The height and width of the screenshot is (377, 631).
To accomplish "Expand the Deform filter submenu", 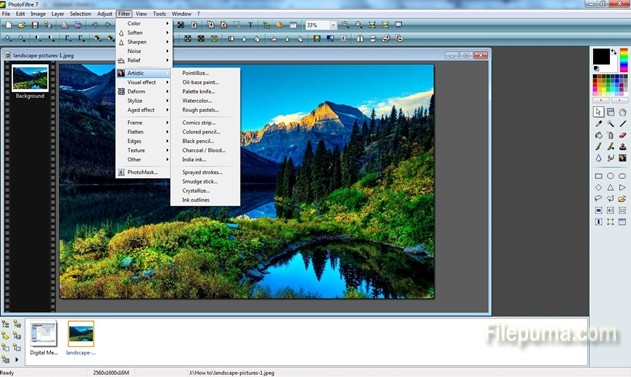I will pos(144,91).
